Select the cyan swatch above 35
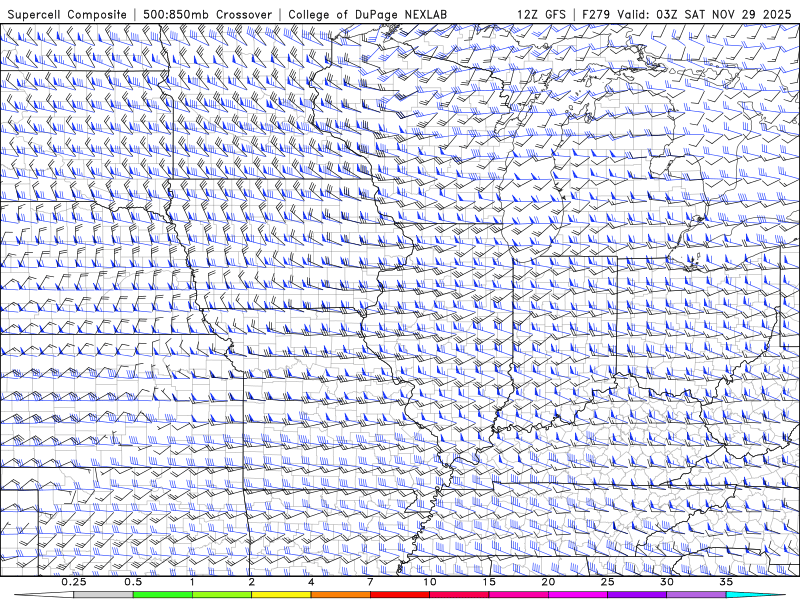Image resolution: width=800 pixels, height=600 pixels. [x=756, y=595]
